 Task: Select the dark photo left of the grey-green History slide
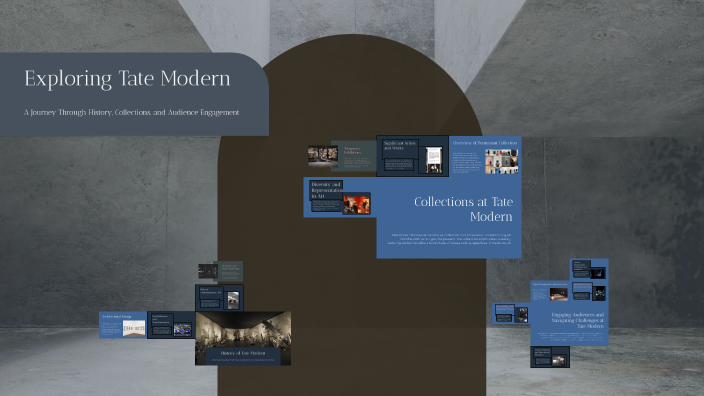click(208, 271)
